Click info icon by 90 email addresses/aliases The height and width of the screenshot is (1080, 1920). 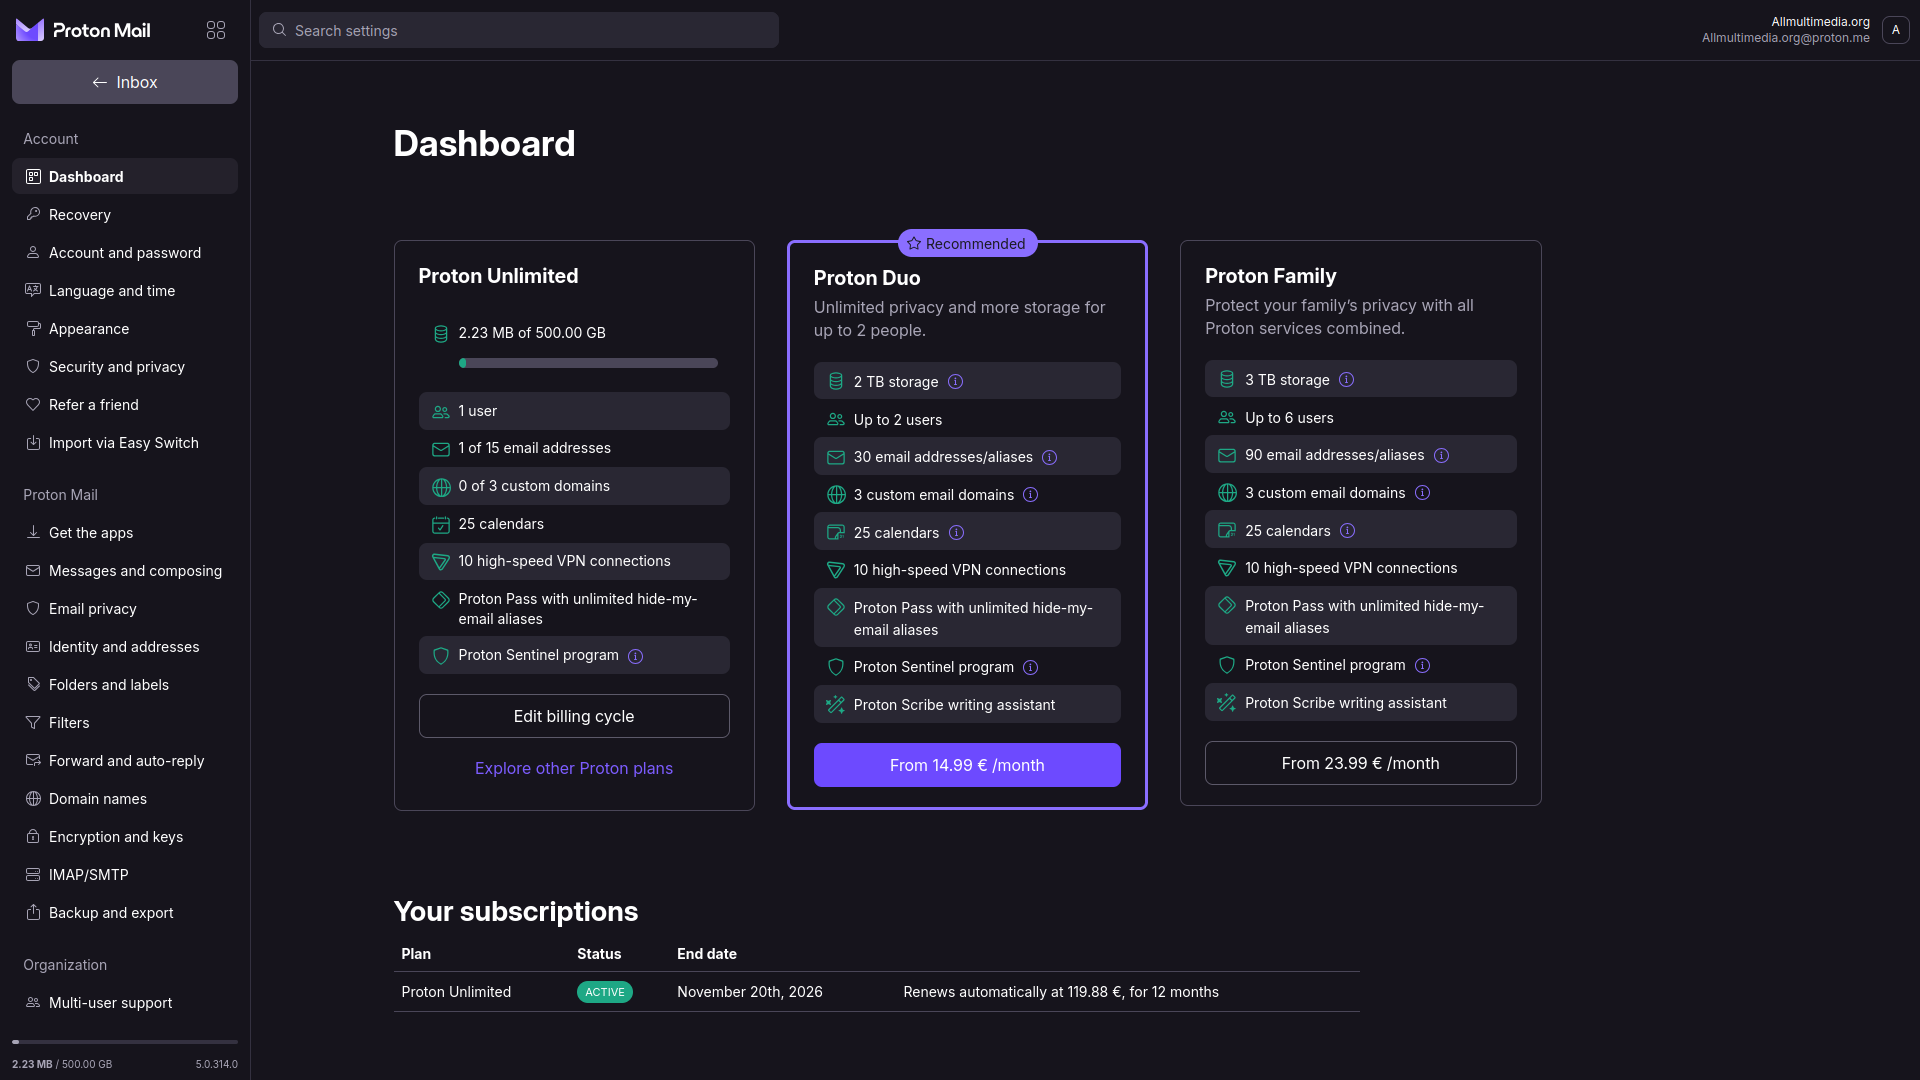pyautogui.click(x=1441, y=455)
